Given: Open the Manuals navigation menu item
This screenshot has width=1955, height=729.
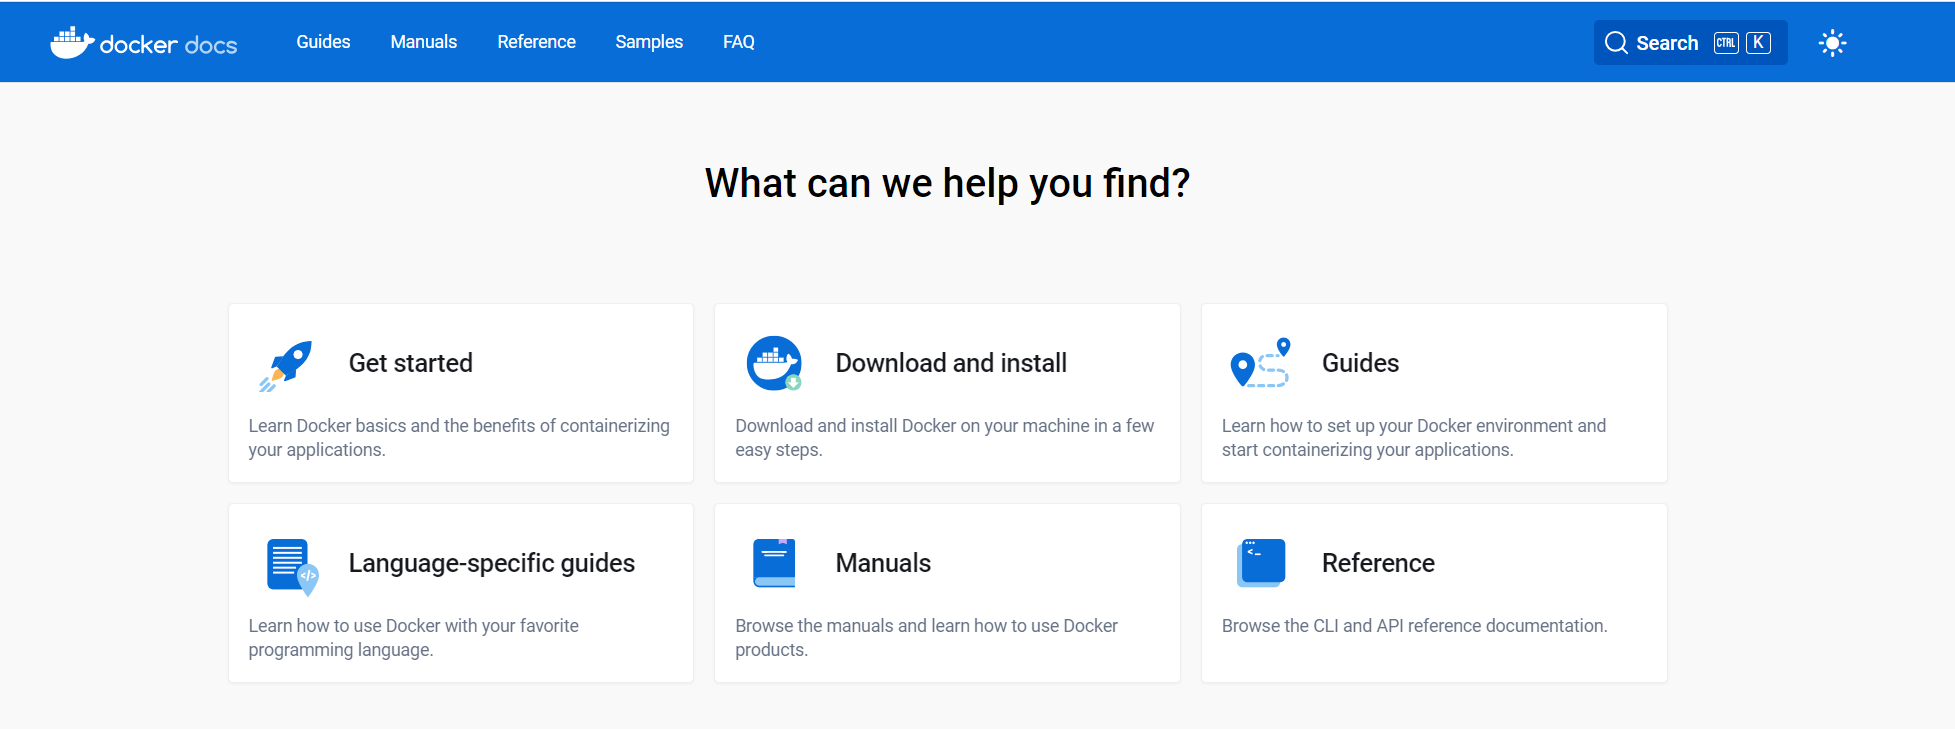Looking at the screenshot, I should click(x=424, y=42).
